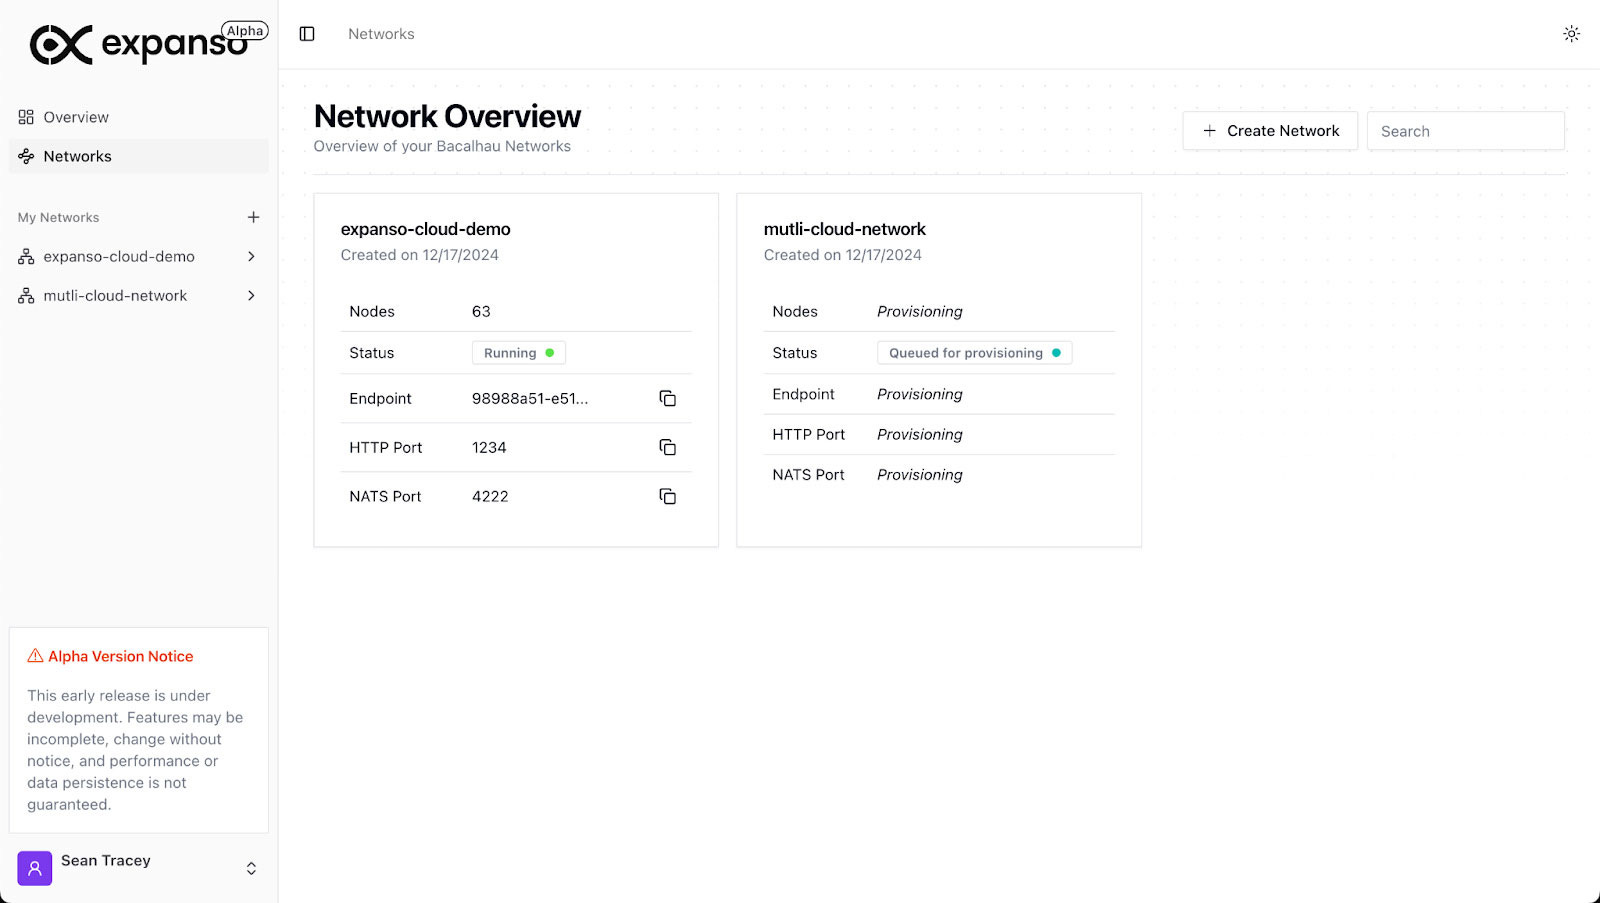
Task: Open the Sean Tracey user menu
Action: (x=139, y=868)
